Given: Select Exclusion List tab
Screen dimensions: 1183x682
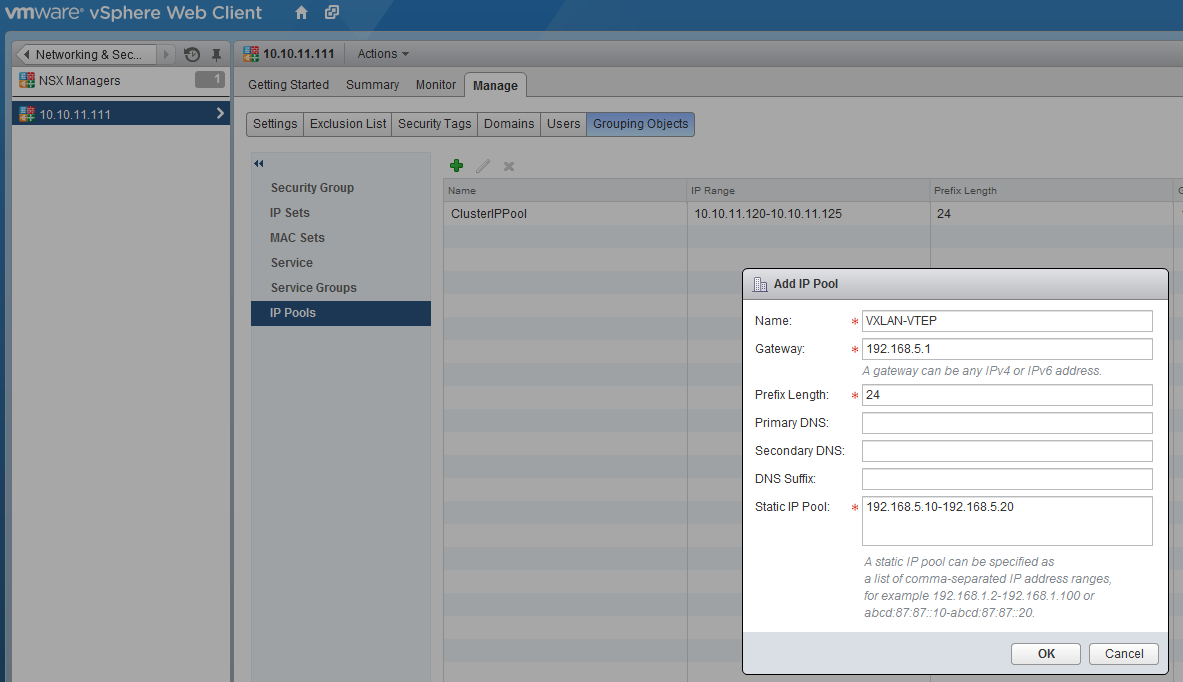Looking at the screenshot, I should [348, 124].
